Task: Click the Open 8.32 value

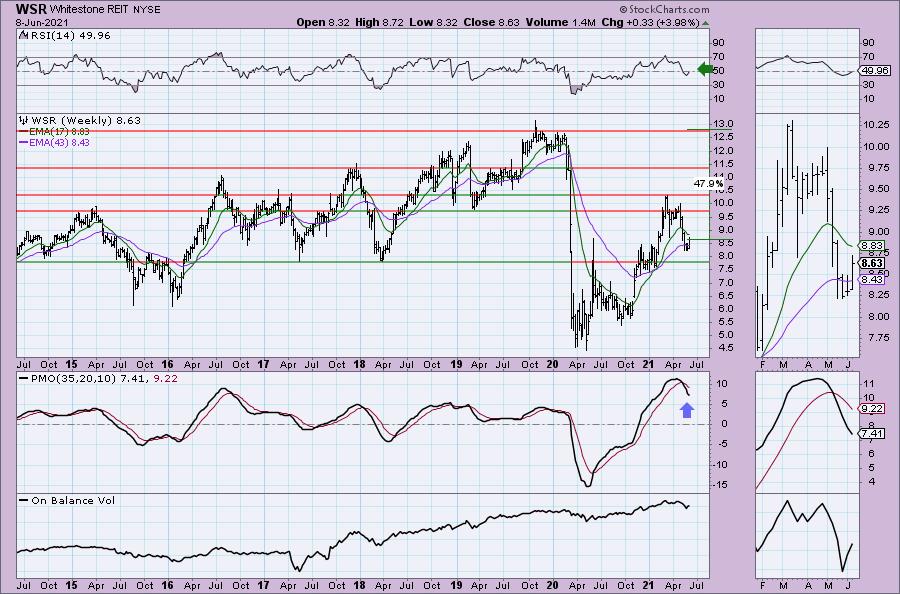Action: point(323,22)
